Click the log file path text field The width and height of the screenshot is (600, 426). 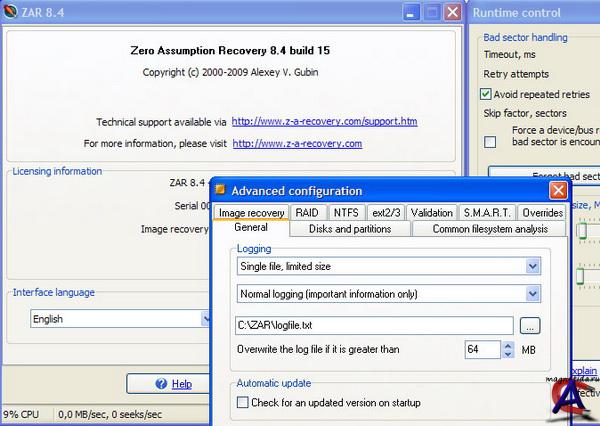[x=375, y=325]
